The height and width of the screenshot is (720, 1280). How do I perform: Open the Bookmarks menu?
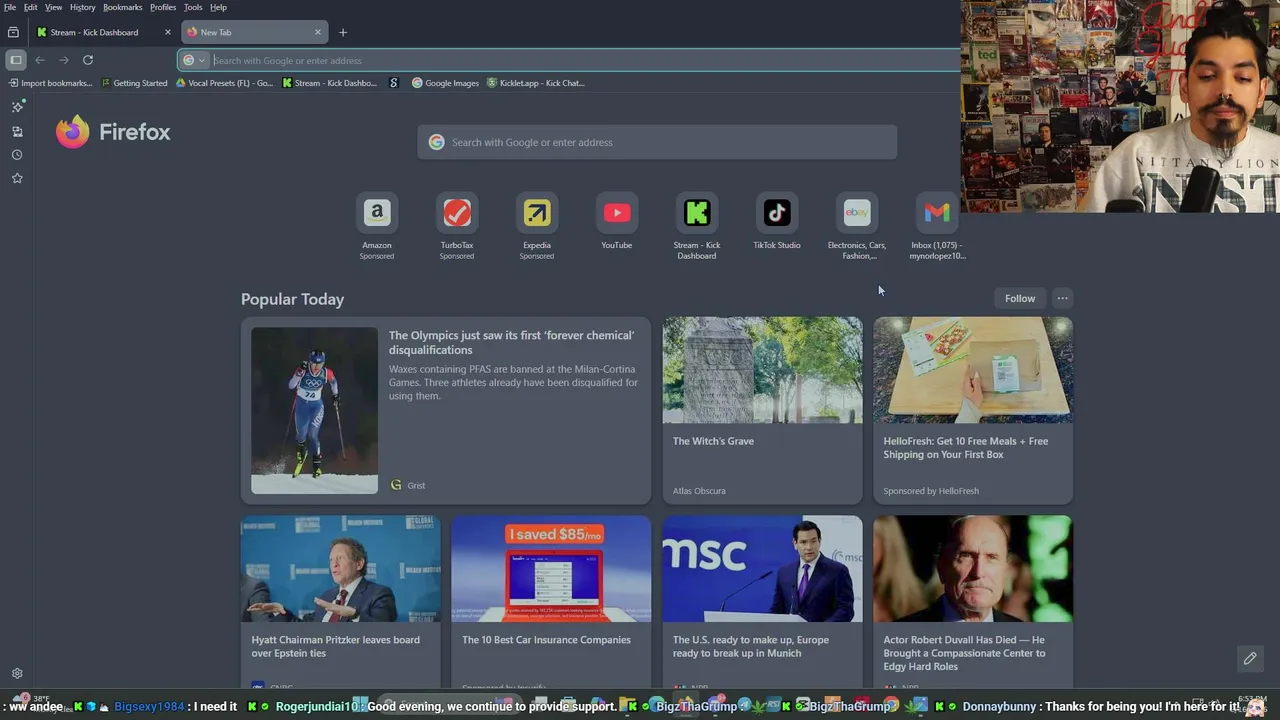click(x=123, y=7)
